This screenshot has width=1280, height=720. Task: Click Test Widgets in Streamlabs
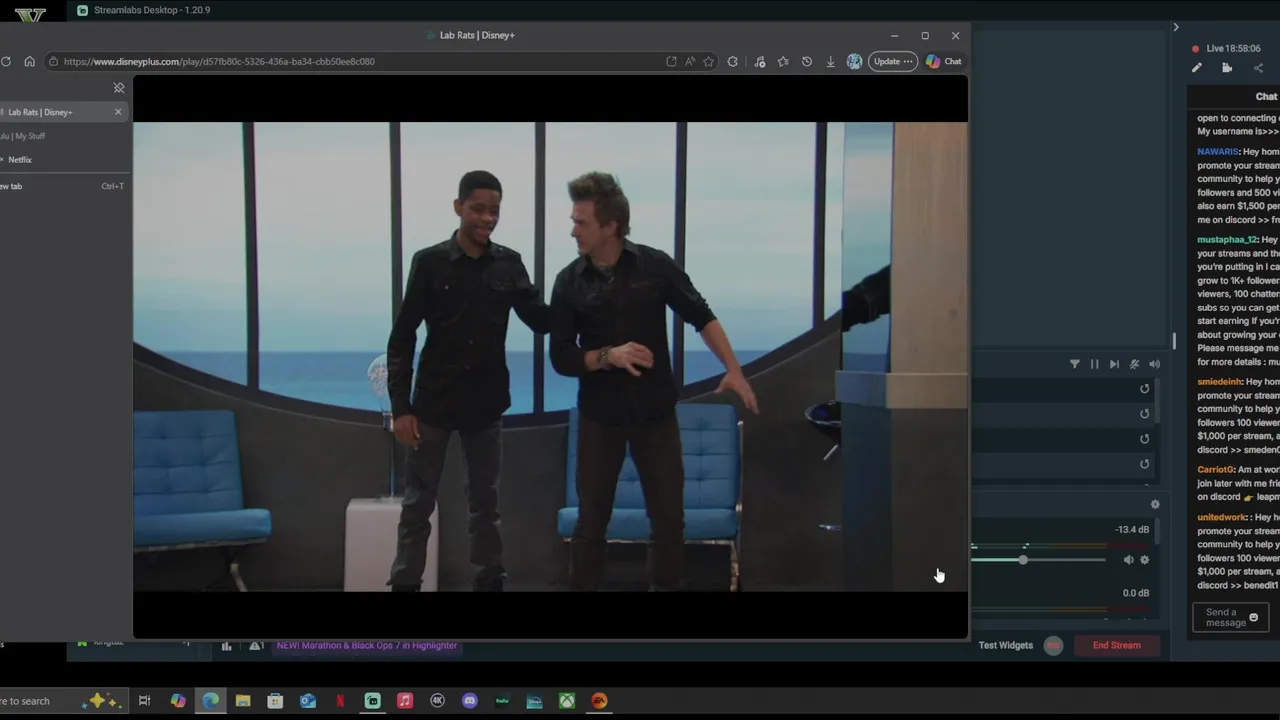[1005, 645]
